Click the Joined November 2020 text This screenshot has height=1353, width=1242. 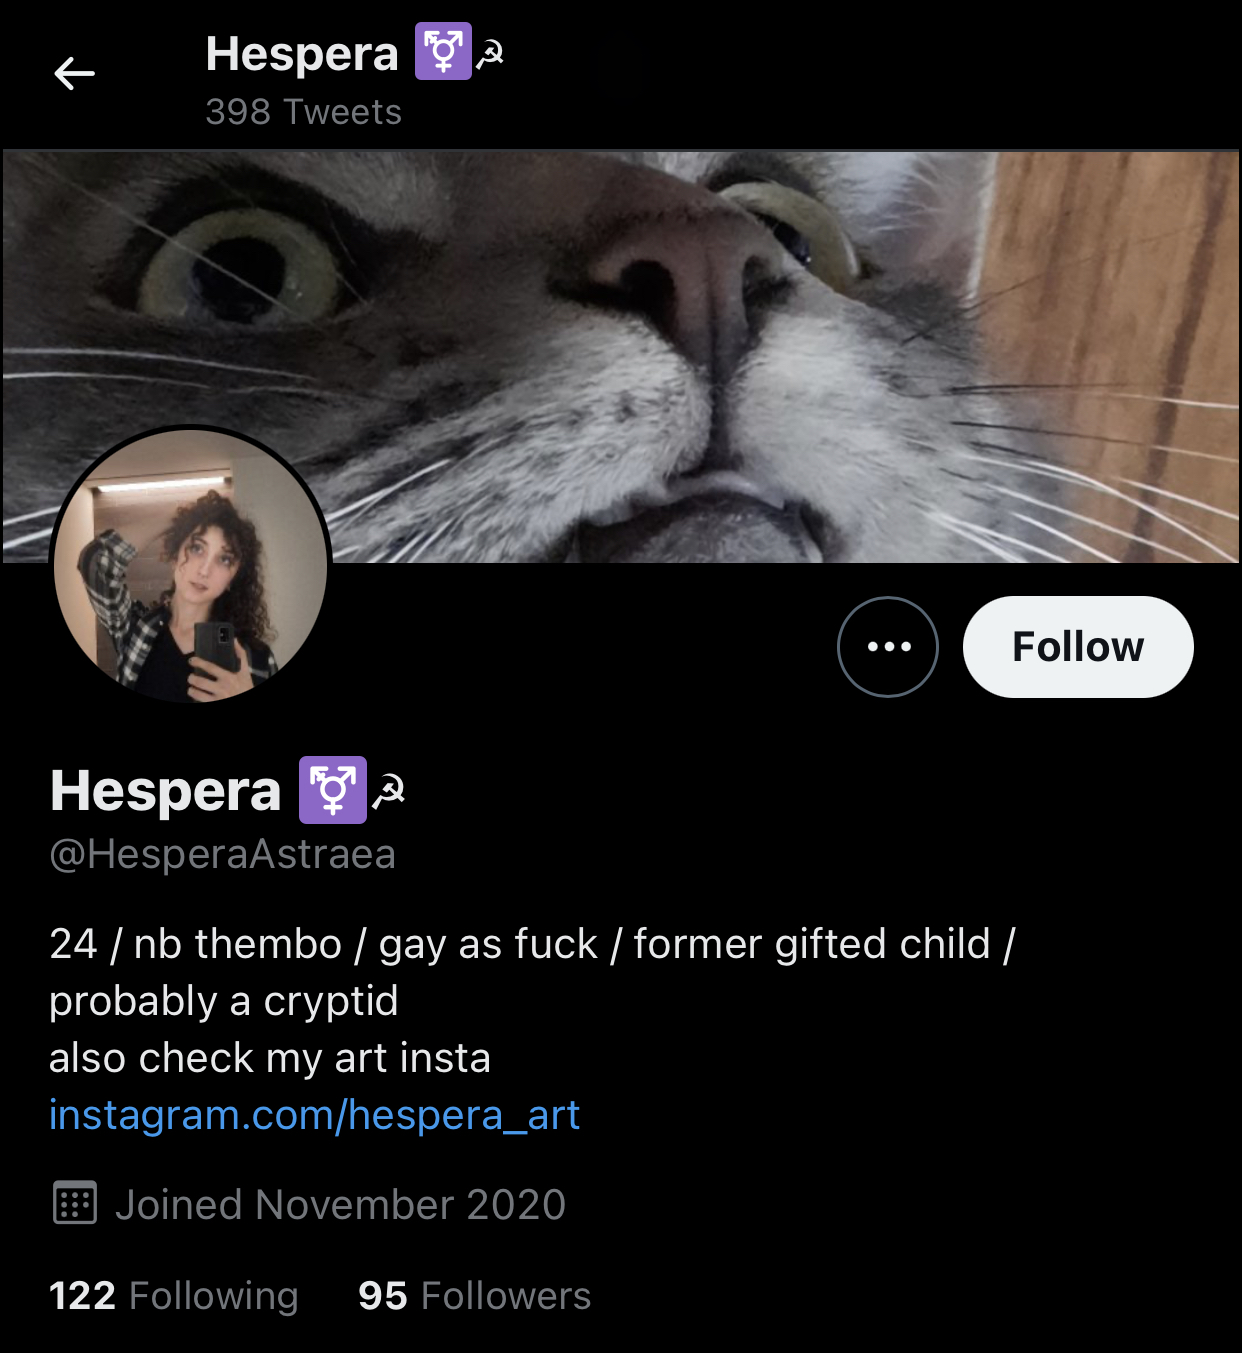[340, 1205]
